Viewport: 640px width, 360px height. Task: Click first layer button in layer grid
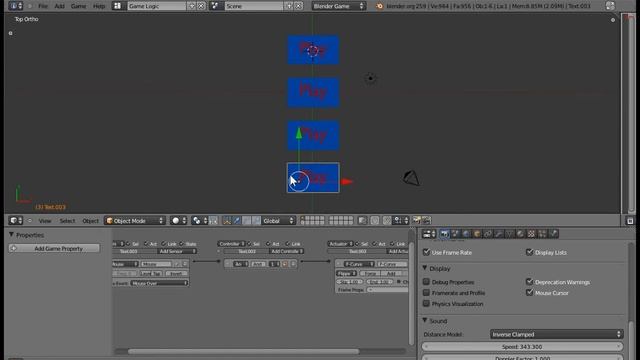pyautogui.click(x=303, y=218)
